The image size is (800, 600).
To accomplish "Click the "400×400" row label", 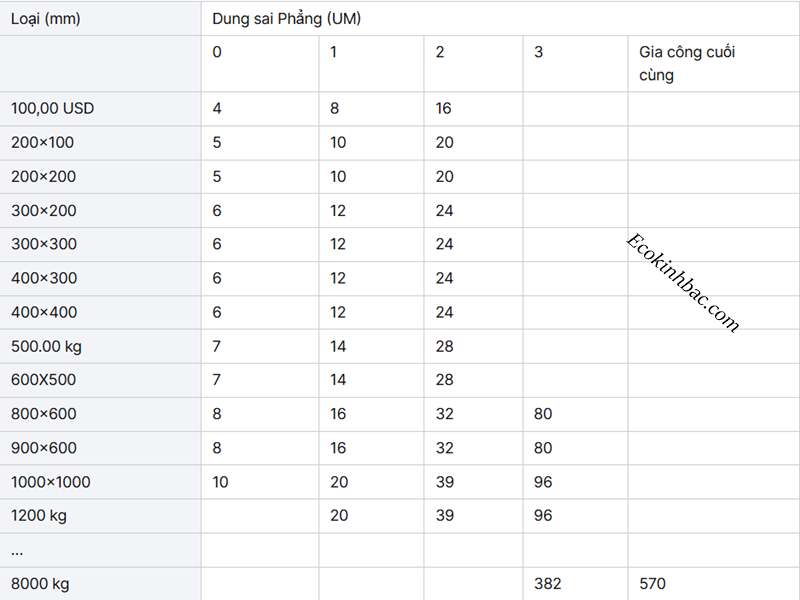I will point(43,312).
